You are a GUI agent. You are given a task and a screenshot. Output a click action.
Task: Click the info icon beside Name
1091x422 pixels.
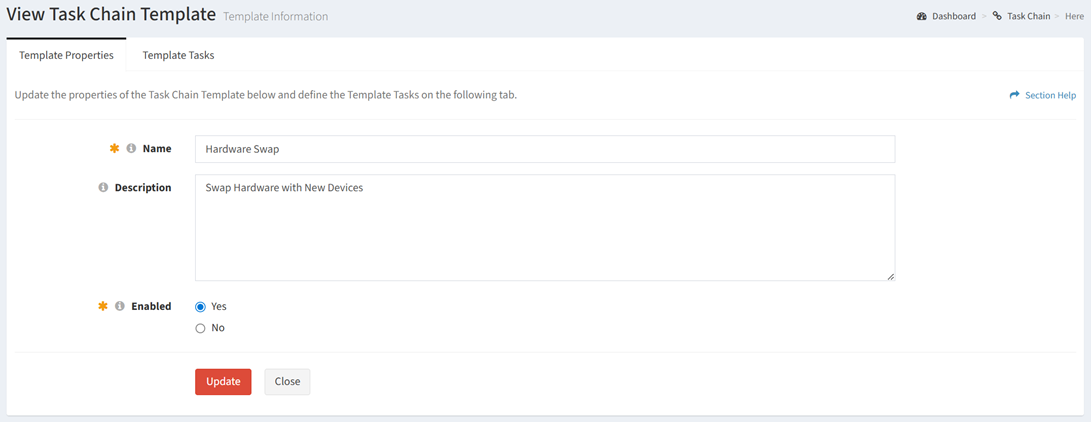[131, 149]
